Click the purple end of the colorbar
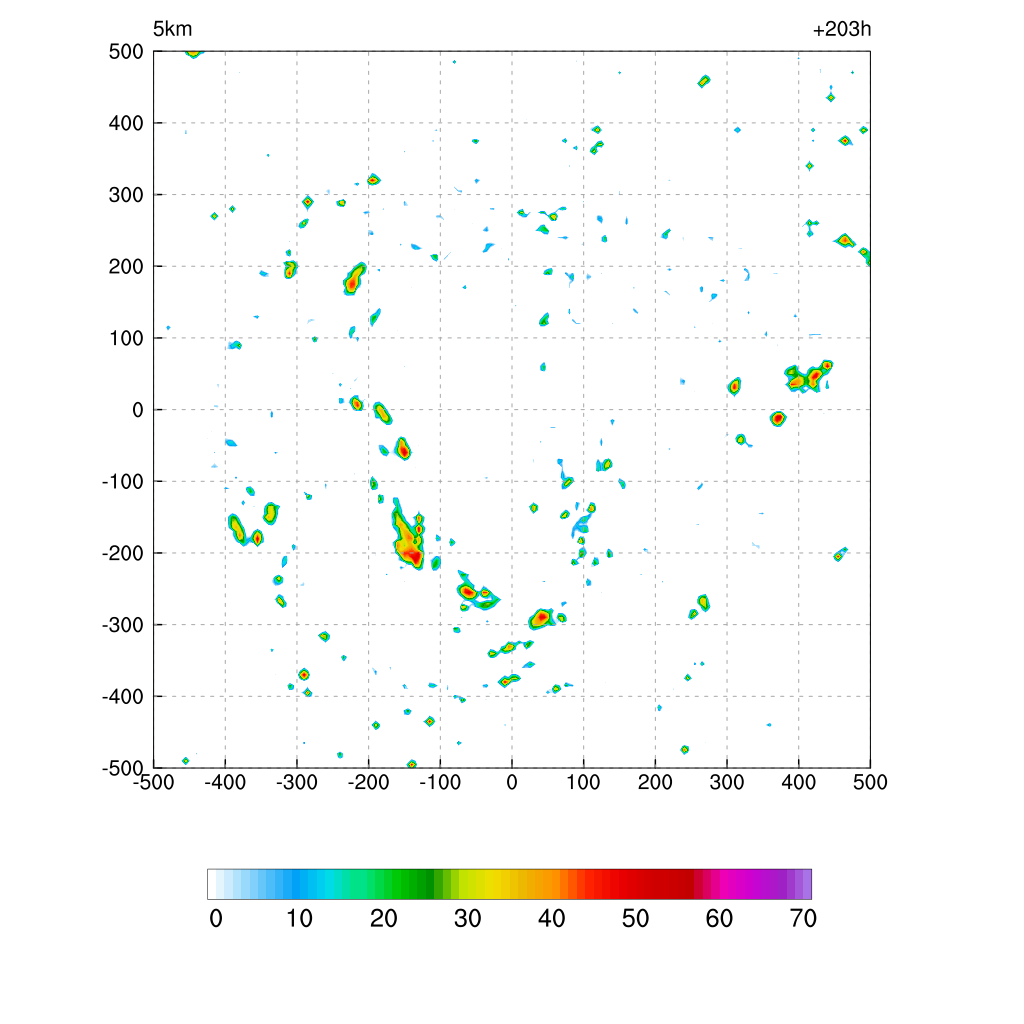The height and width of the screenshot is (1024, 1024). (800, 884)
